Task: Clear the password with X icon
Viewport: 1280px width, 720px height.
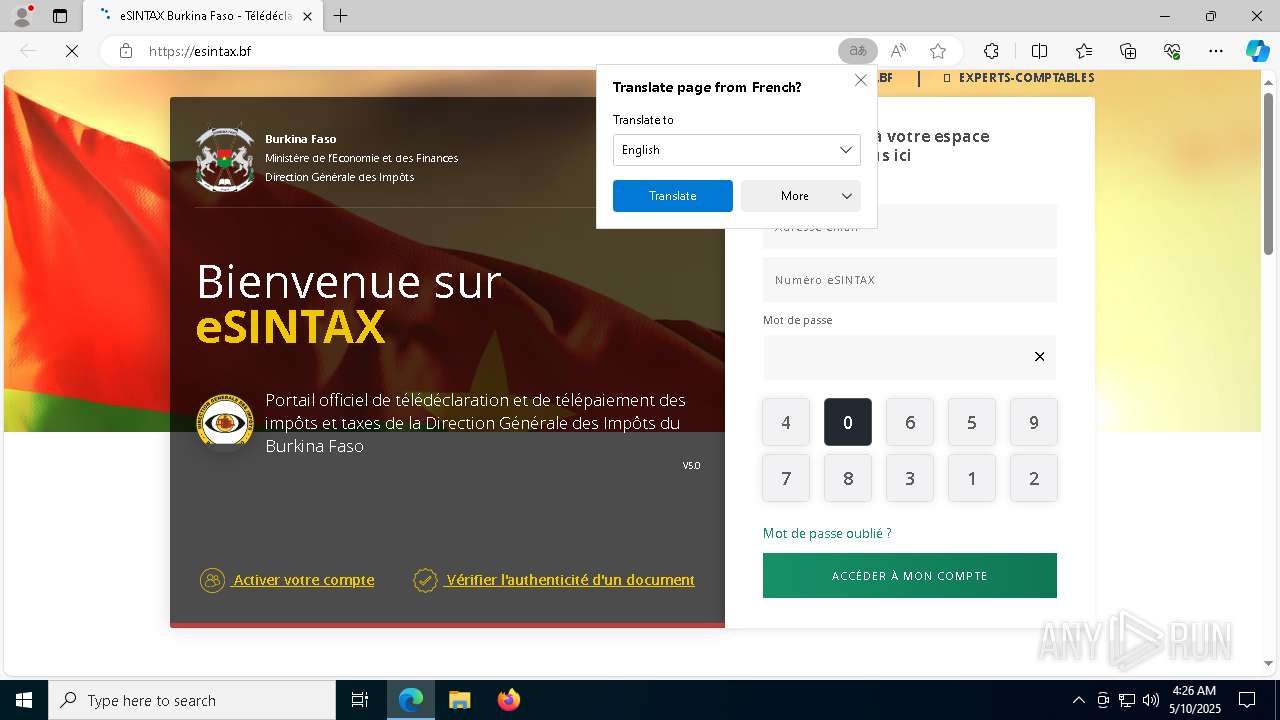Action: [1039, 357]
